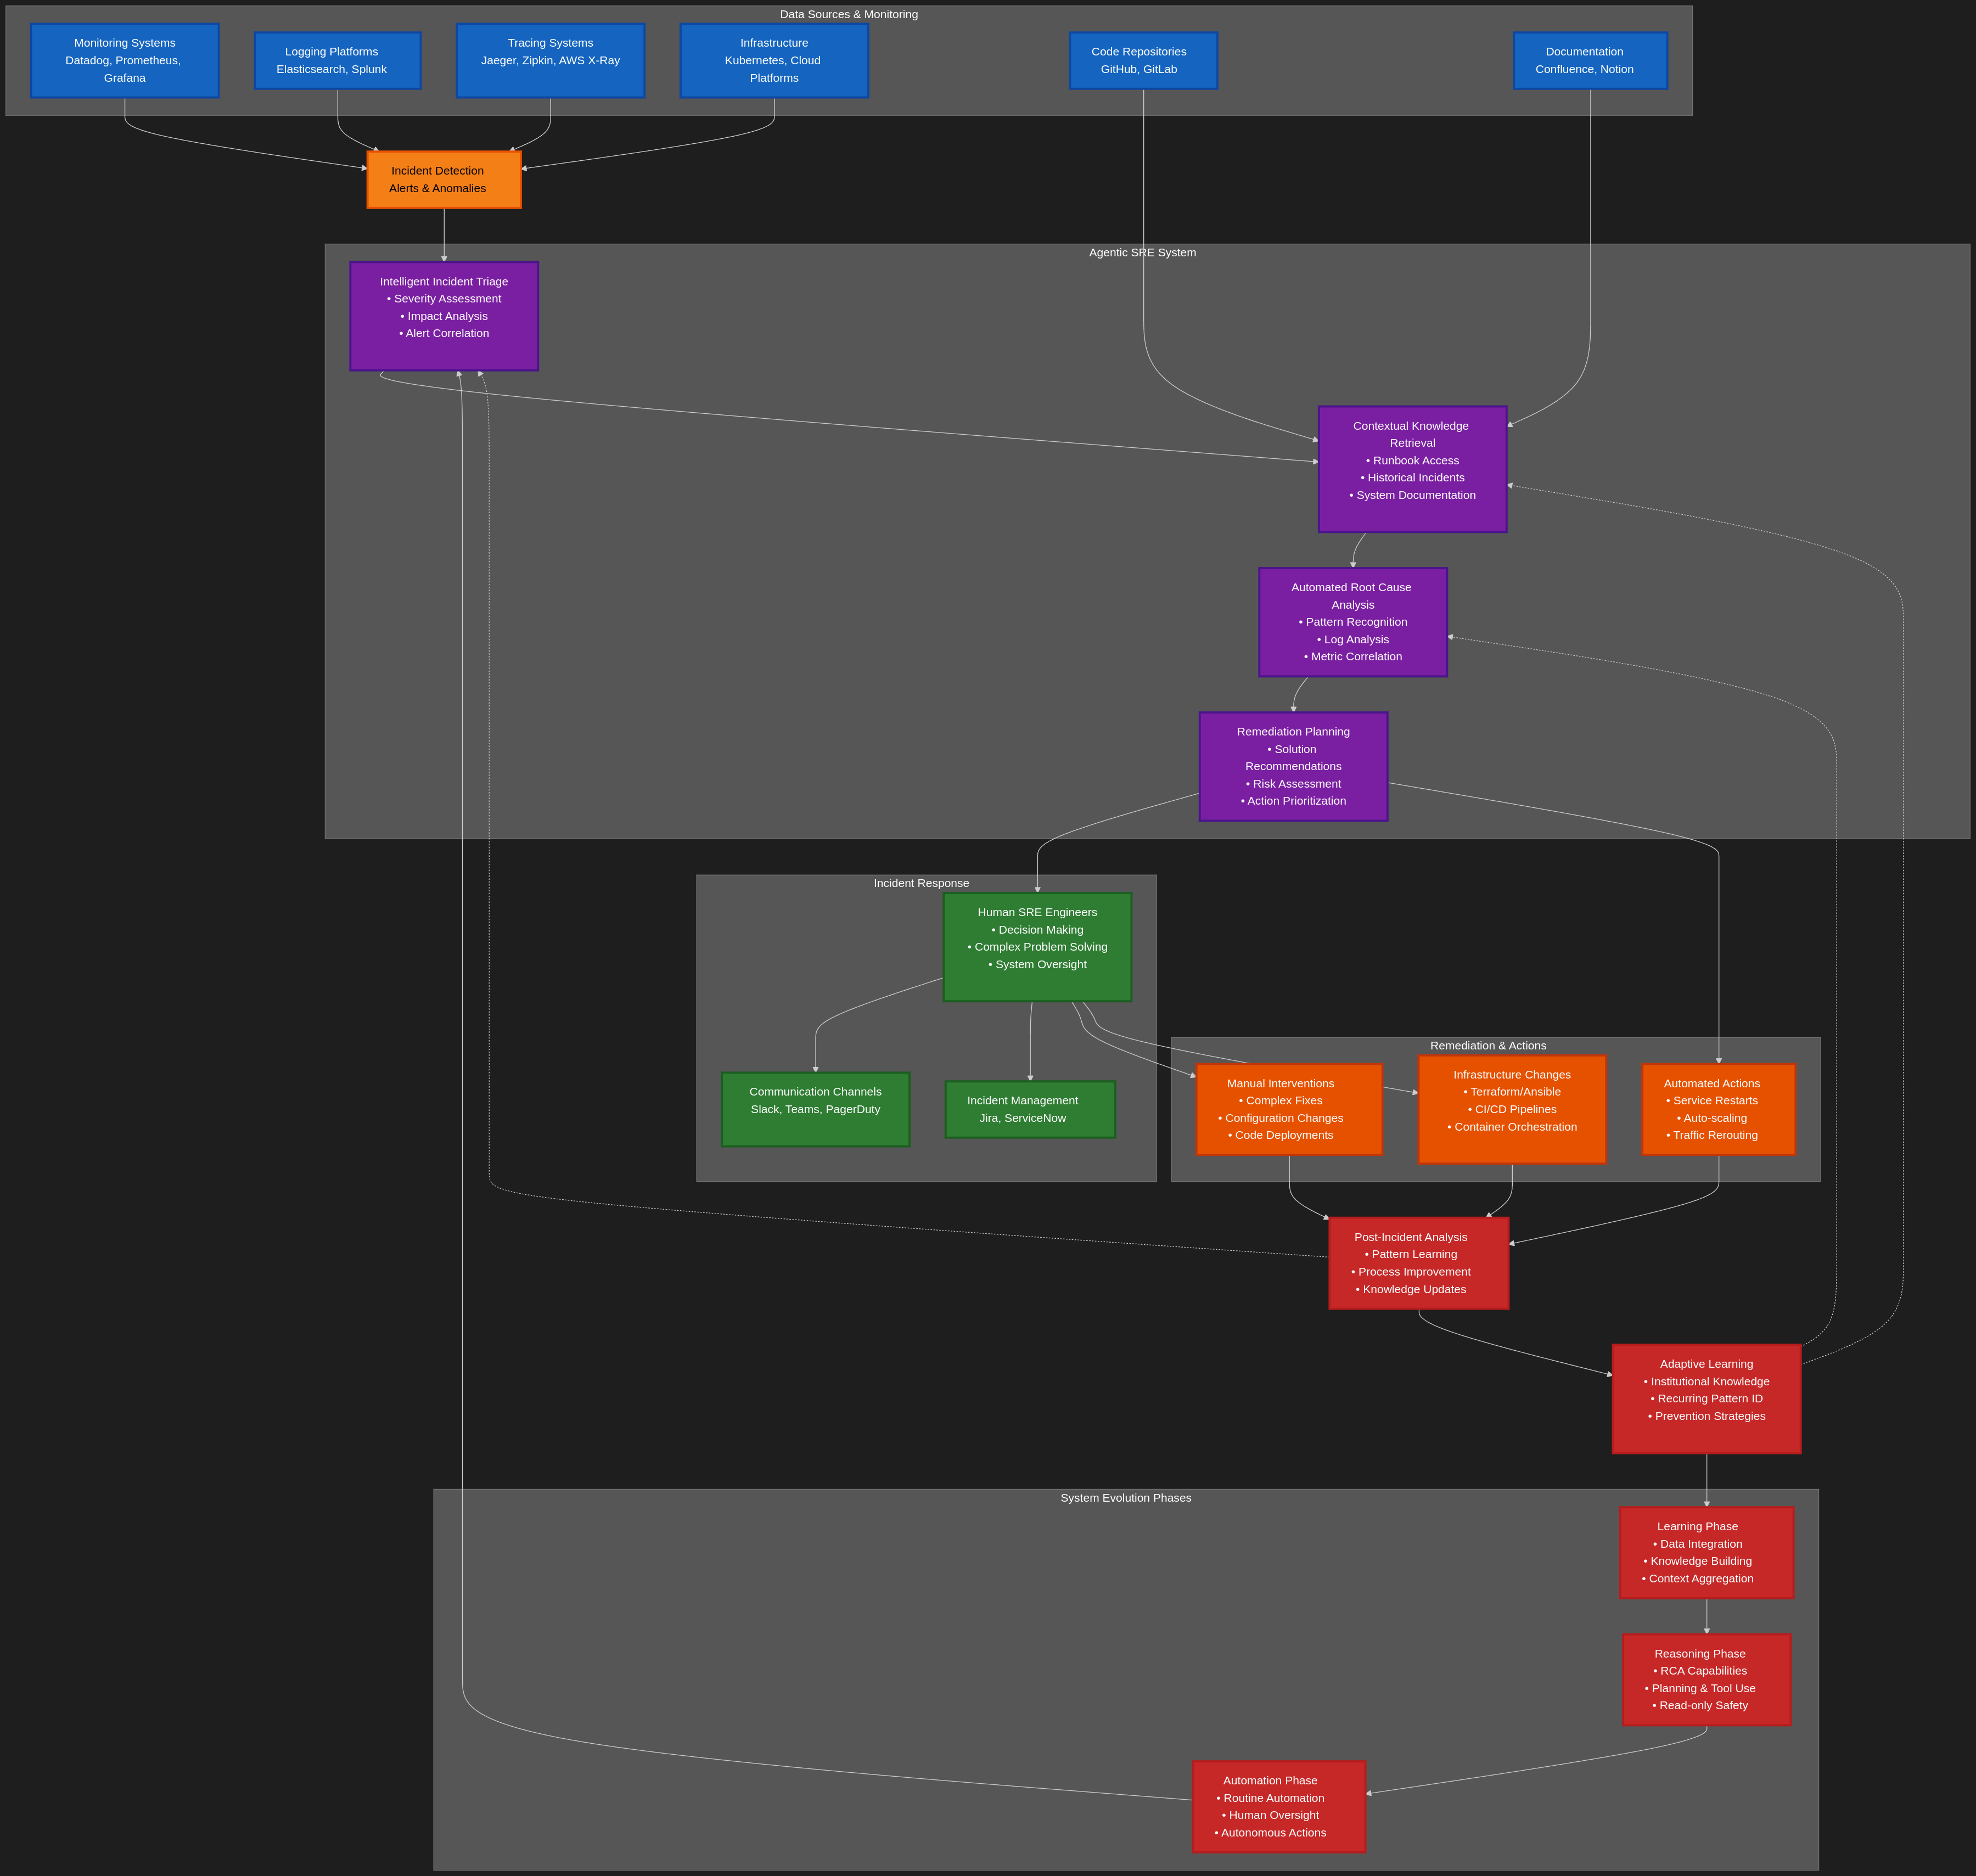This screenshot has width=1976, height=1876.
Task: Select Communication Channels Slack node
Action: 815,1109
